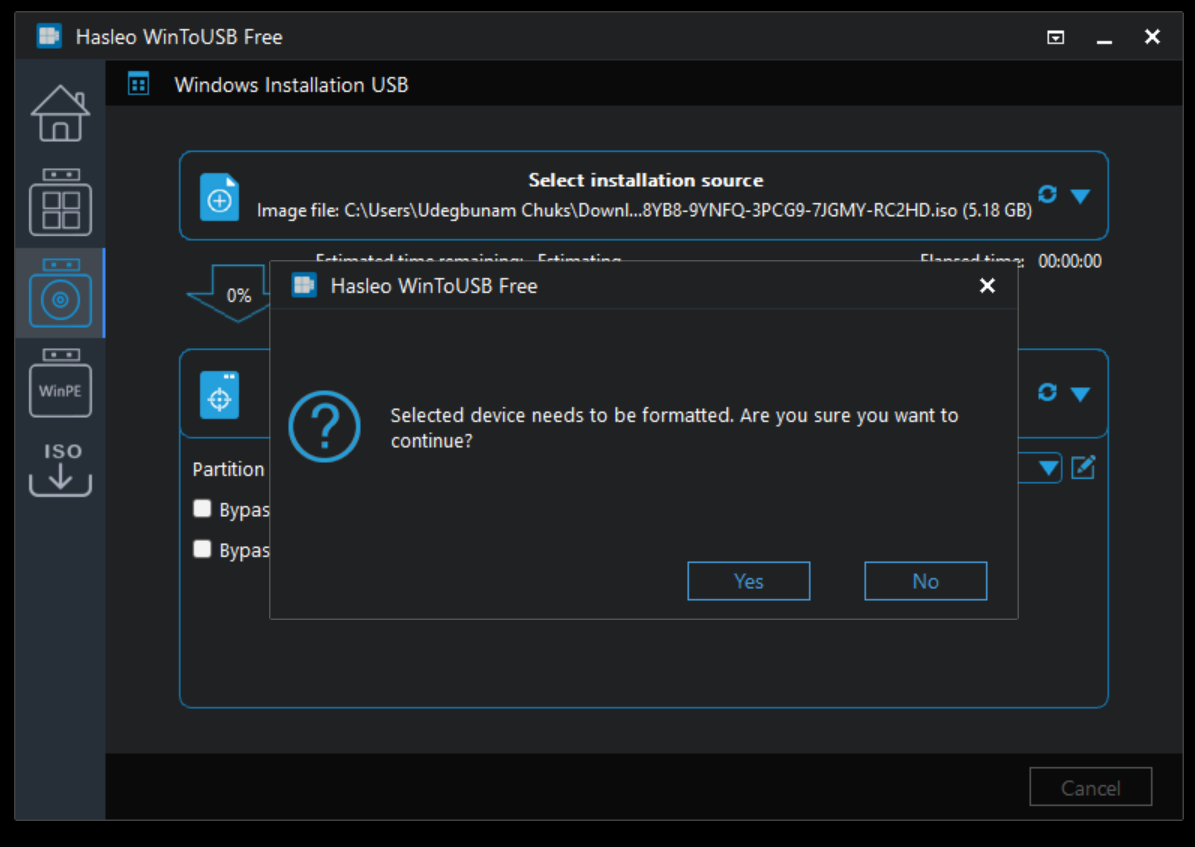Select the Windows To Go USB sidebar icon

60,202
